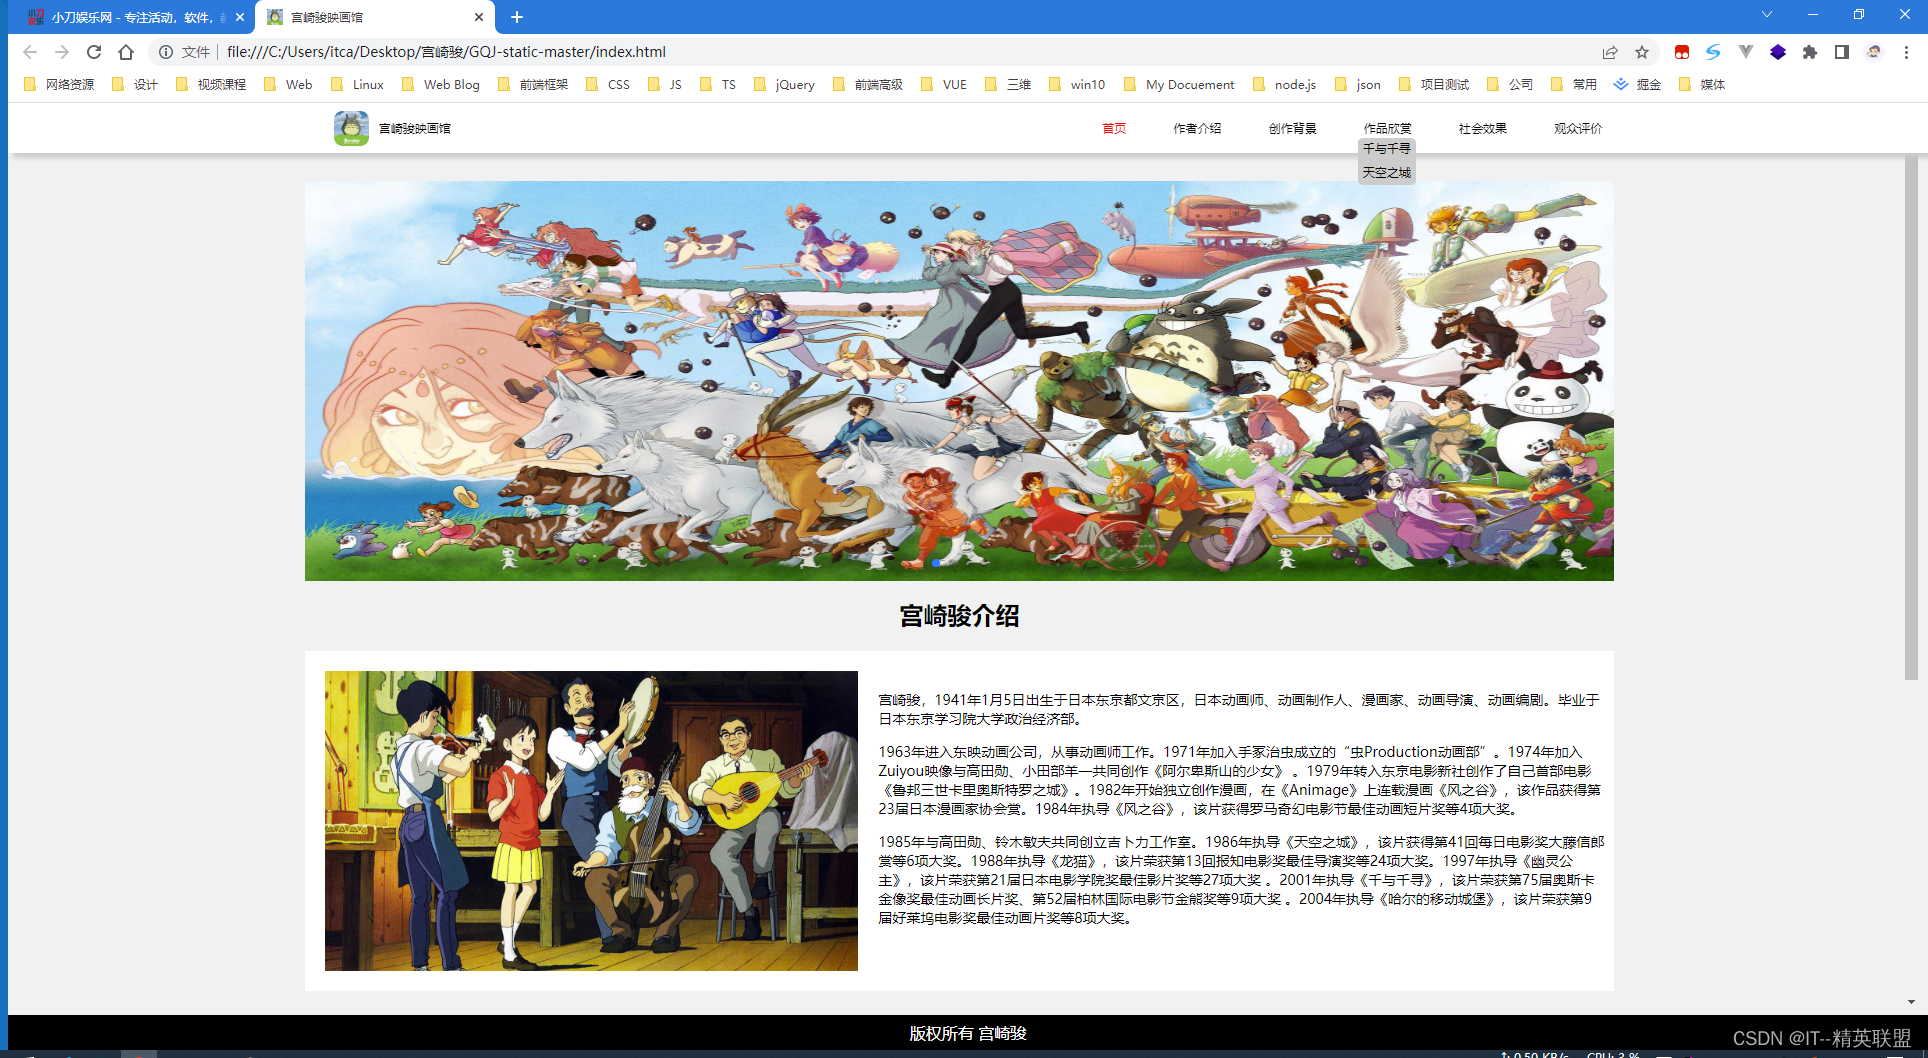Open the 媒体 bookmark folder
The width and height of the screenshot is (1928, 1058).
[1702, 85]
